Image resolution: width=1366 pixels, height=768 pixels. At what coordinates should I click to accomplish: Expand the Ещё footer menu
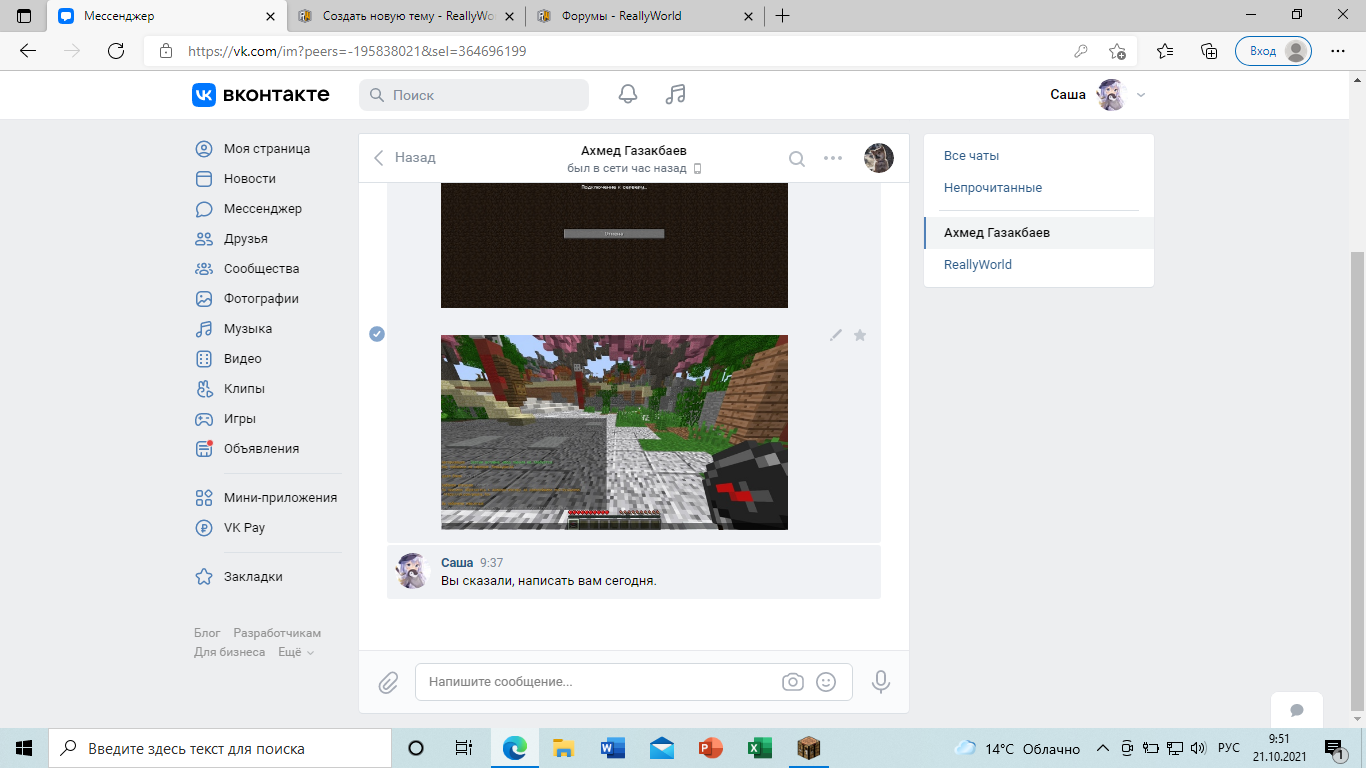[x=296, y=652]
